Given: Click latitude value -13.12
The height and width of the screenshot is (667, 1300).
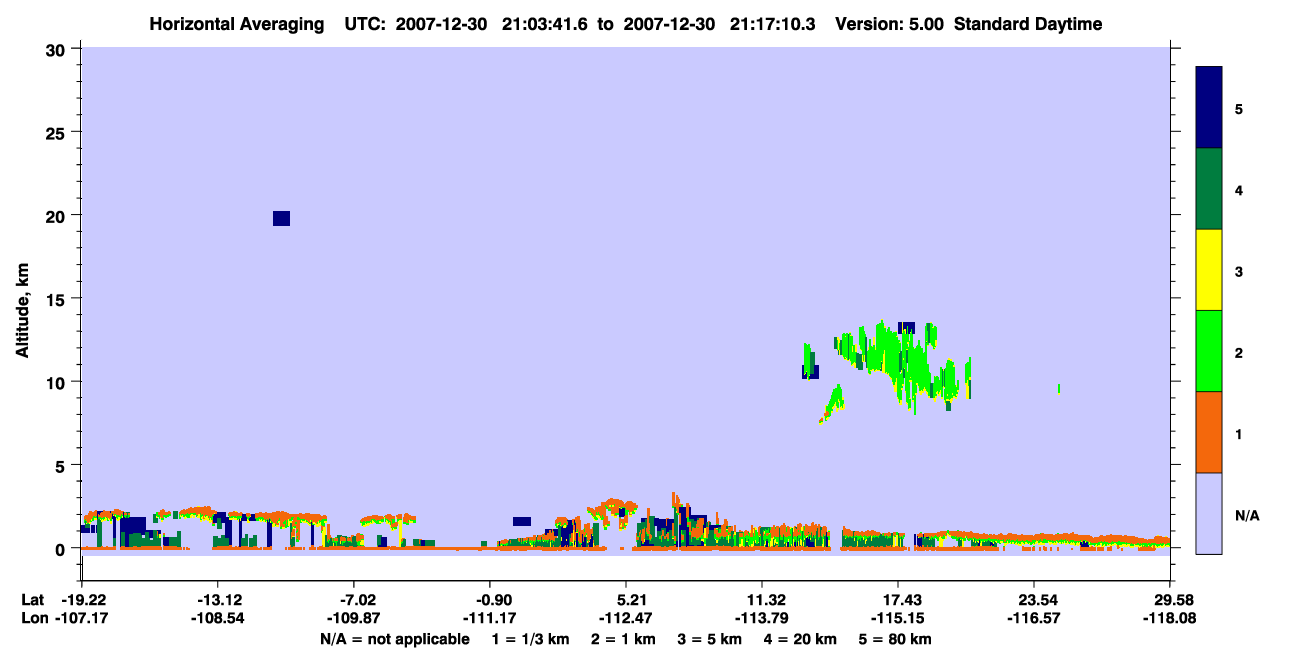Looking at the screenshot, I should coord(218,600).
